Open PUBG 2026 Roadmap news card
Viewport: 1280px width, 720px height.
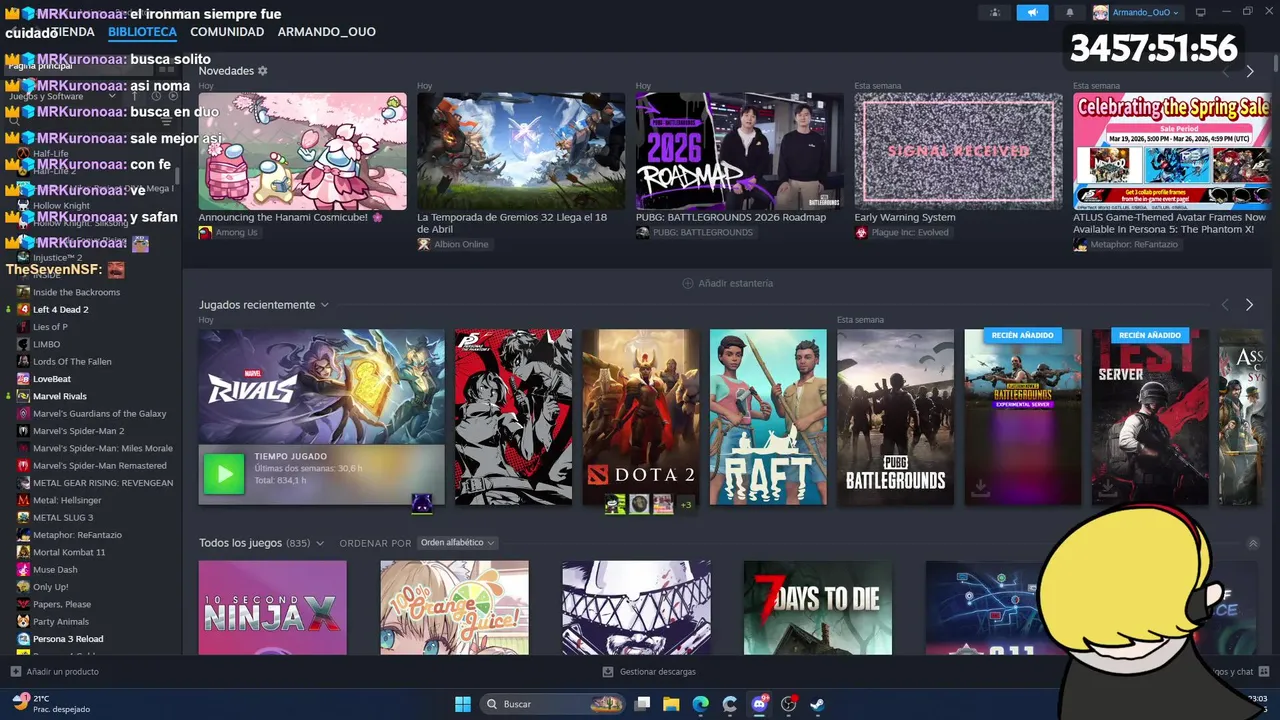tap(740, 151)
